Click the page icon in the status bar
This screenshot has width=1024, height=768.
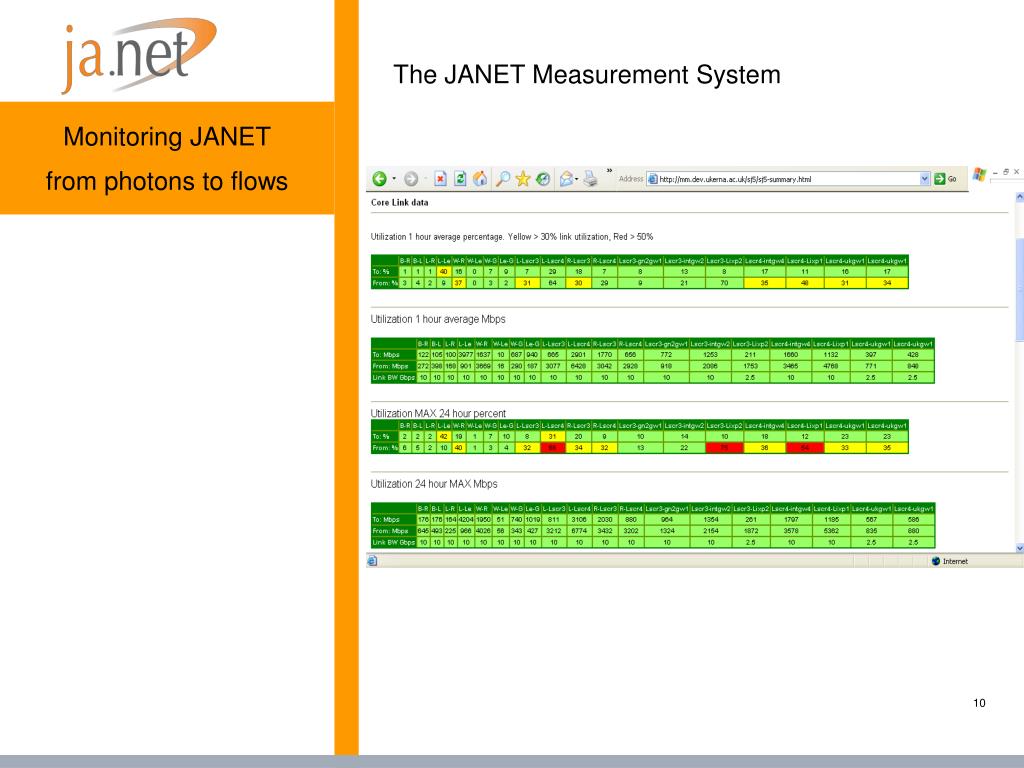click(x=372, y=561)
